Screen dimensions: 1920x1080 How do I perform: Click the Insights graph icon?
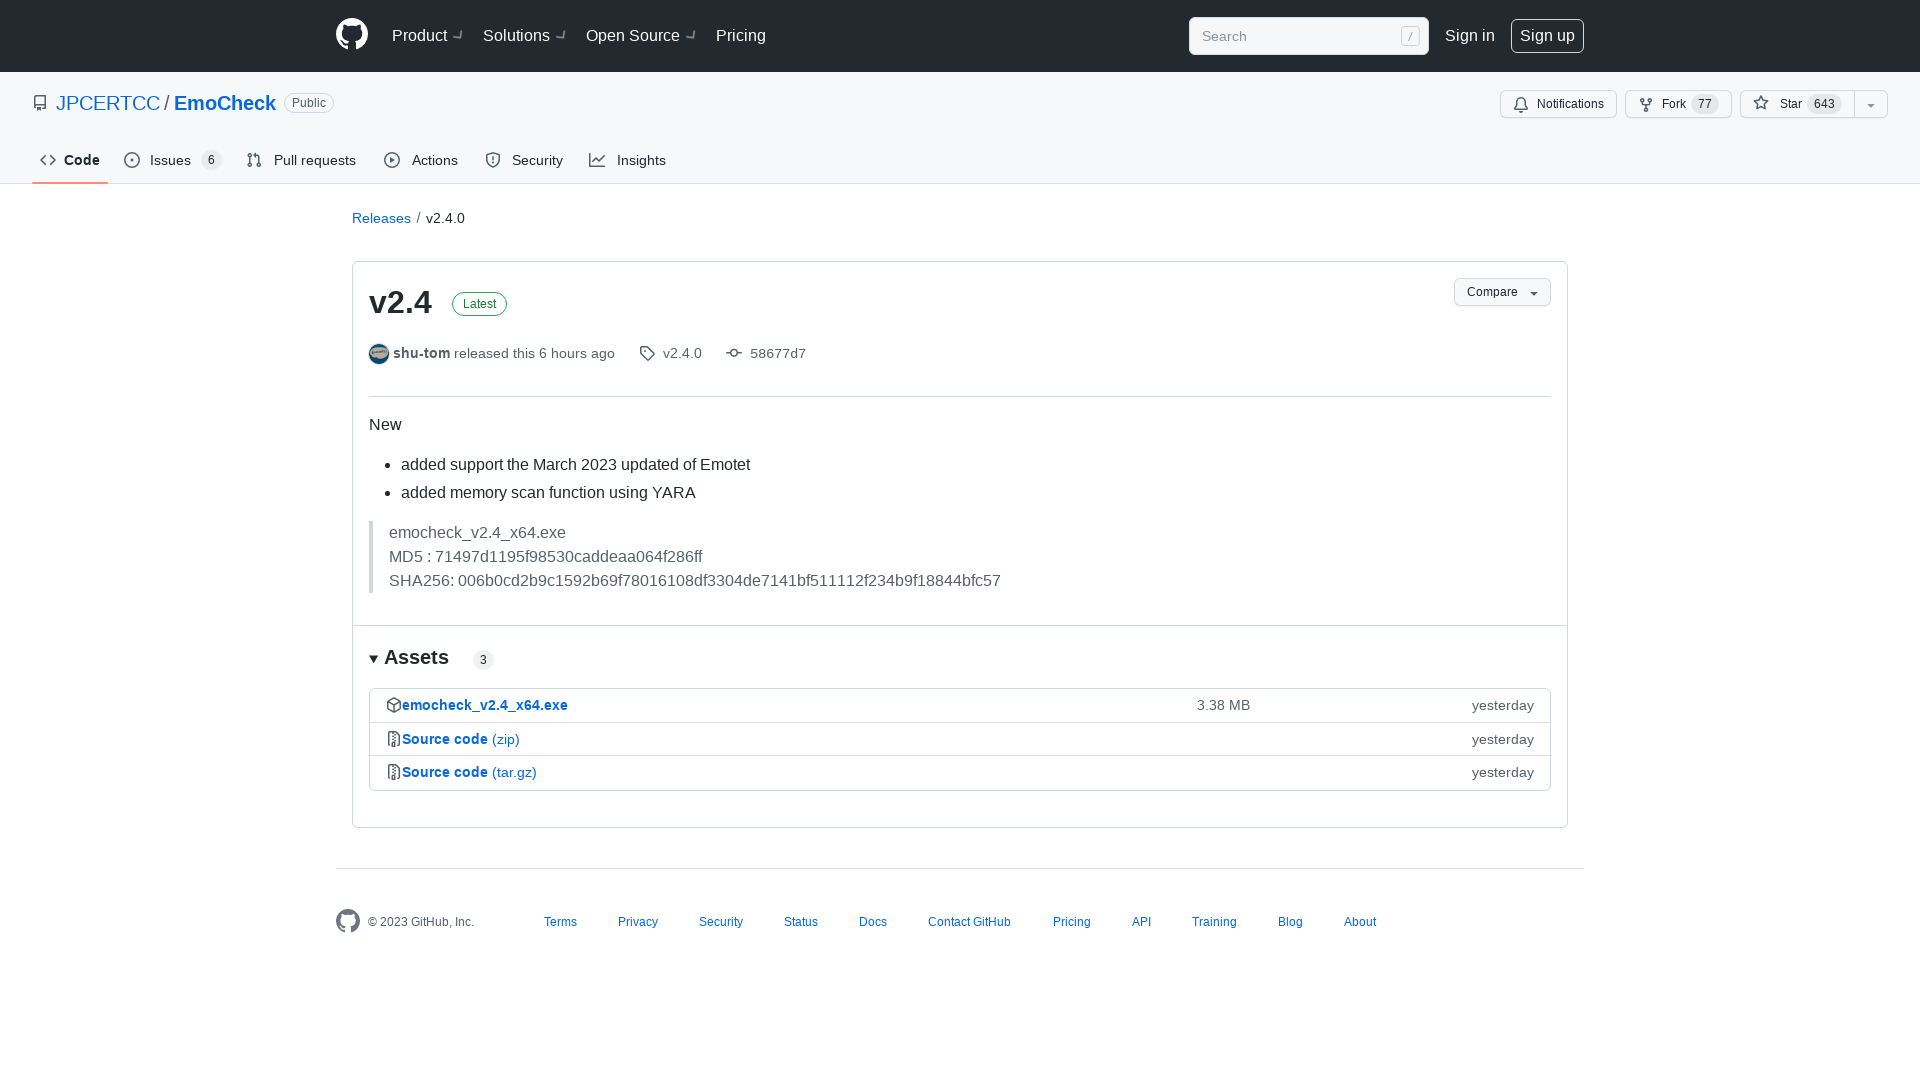tap(597, 160)
